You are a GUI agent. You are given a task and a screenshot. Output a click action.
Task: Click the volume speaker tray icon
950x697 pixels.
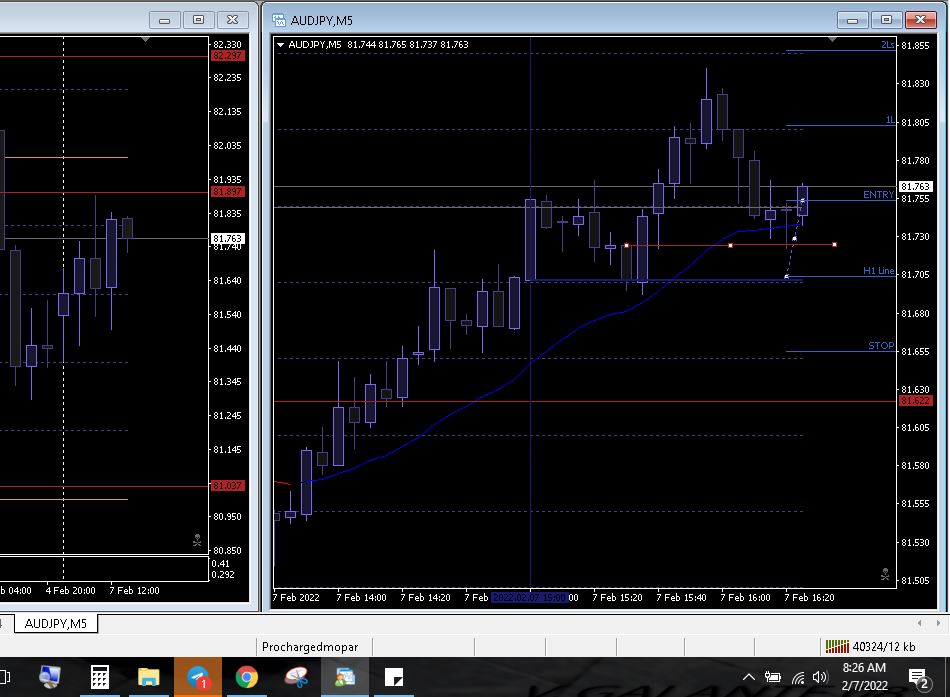[820, 677]
